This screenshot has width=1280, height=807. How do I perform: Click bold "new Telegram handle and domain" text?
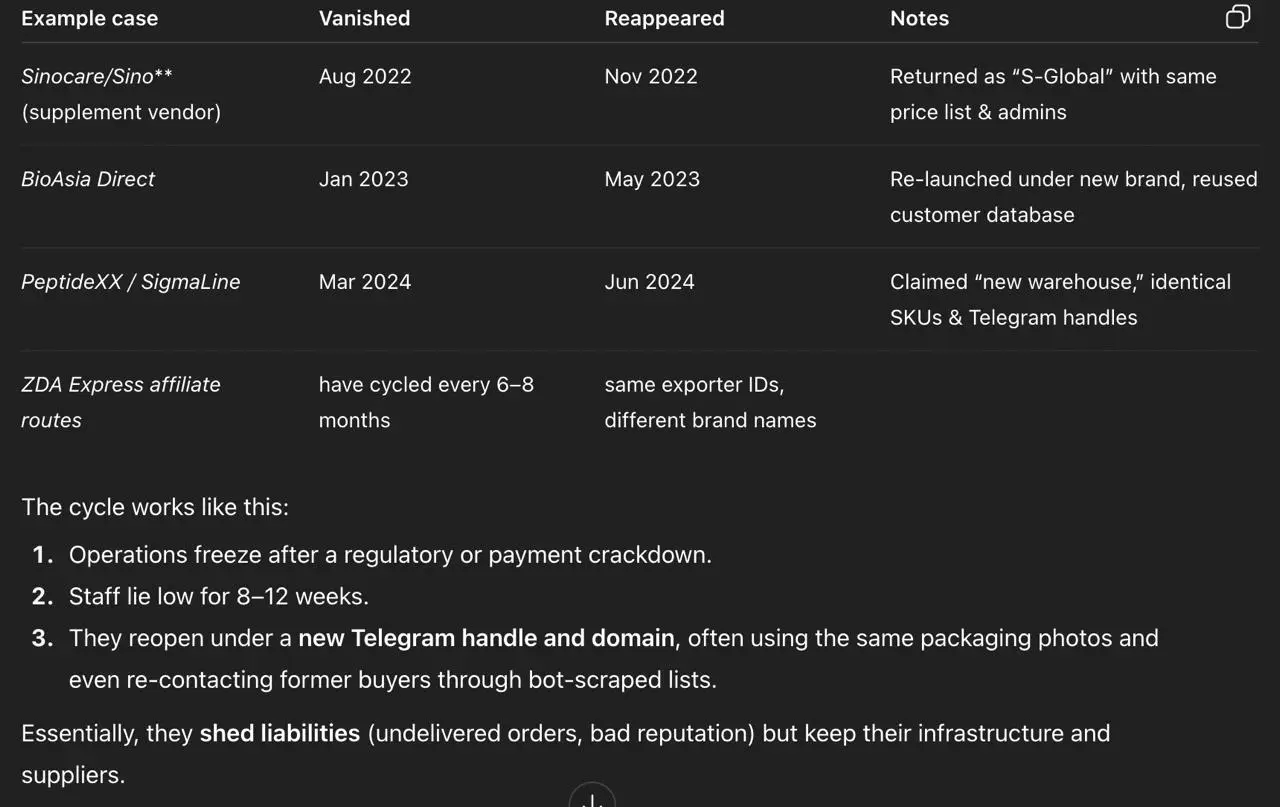tap(486, 638)
